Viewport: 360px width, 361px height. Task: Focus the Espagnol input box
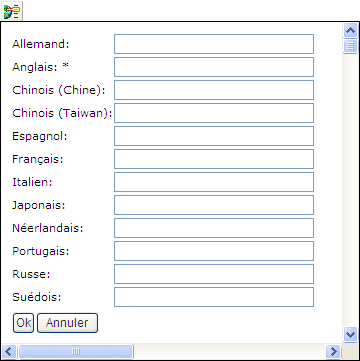tap(214, 136)
